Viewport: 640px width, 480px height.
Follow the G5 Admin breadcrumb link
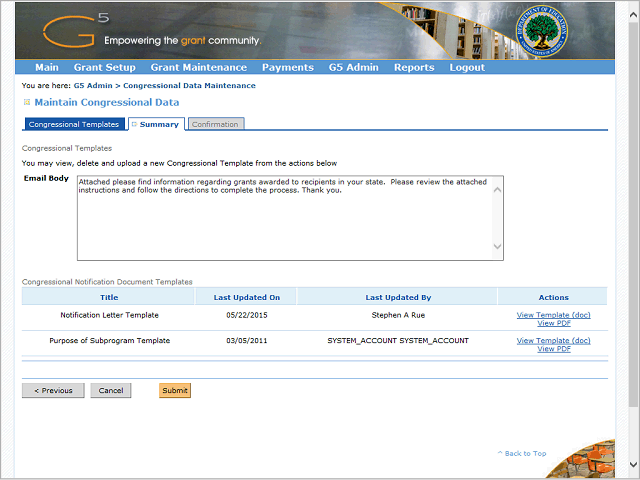pyautogui.click(x=93, y=86)
